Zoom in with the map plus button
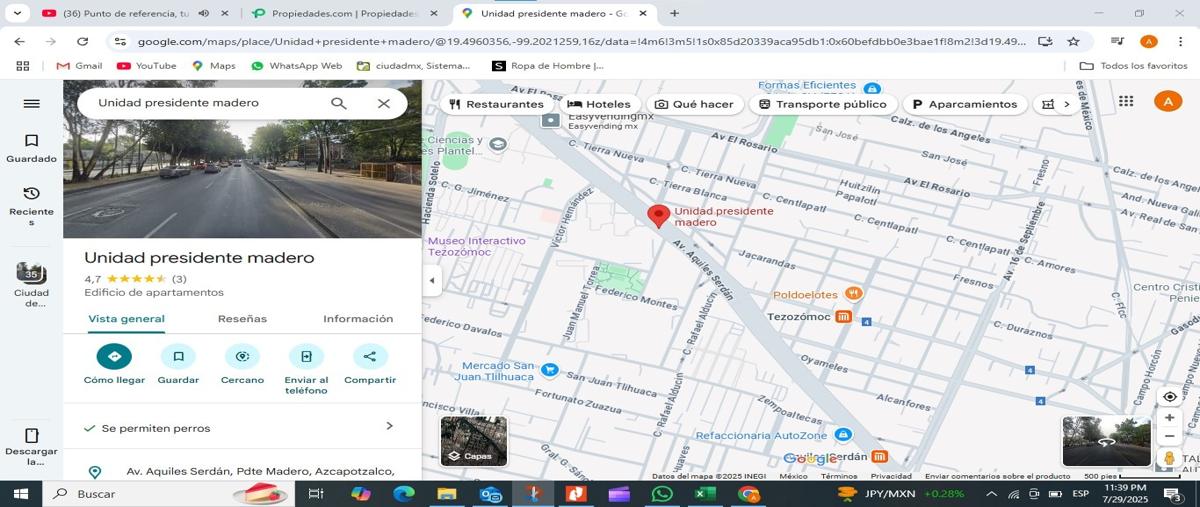Image resolution: width=1200 pixels, height=507 pixels. point(1169,418)
